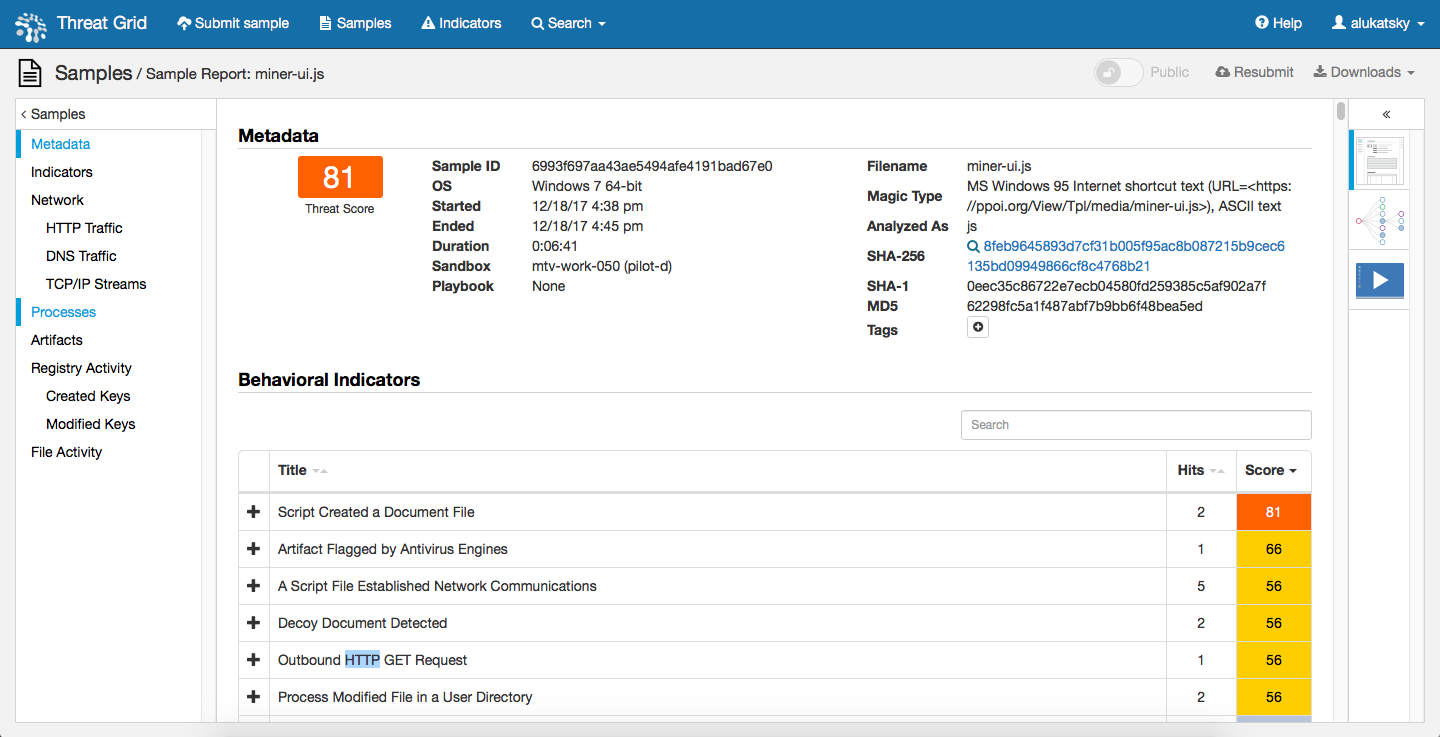The height and width of the screenshot is (737, 1440).
Task: Collapse the right preview panel with the chevrons
Action: coord(1386,114)
